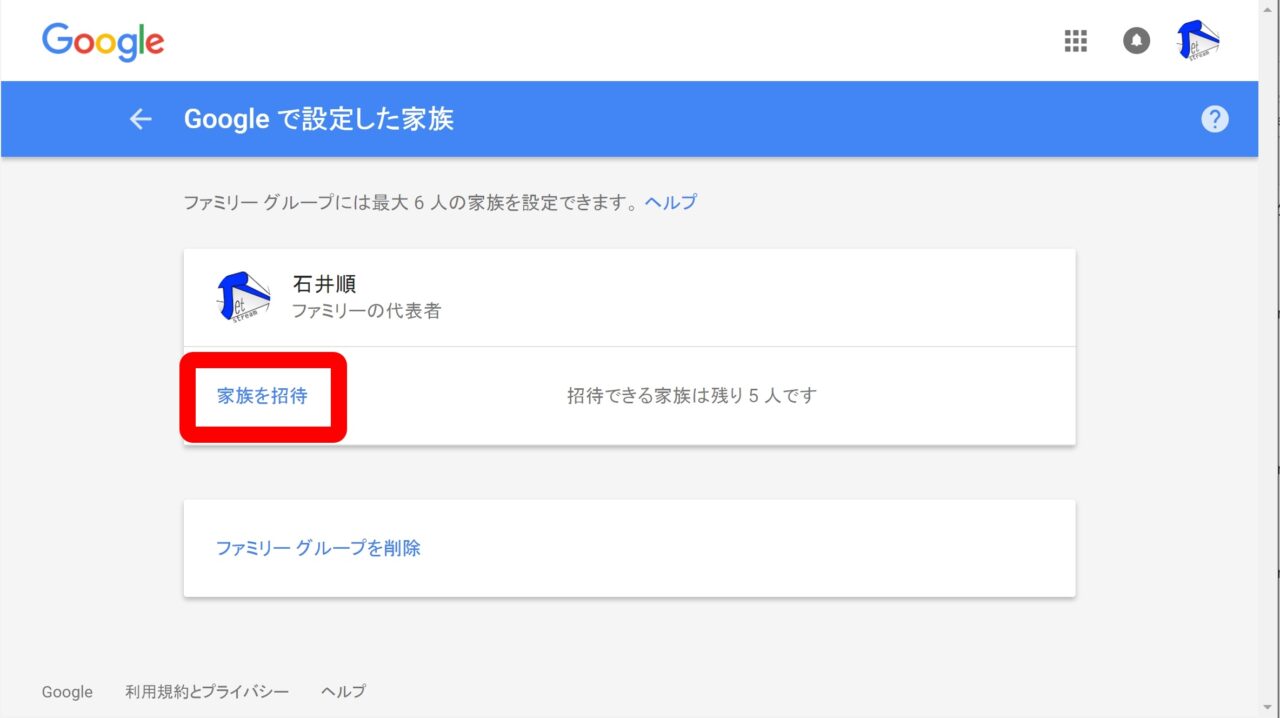Select the 石井順 member name
Screen dimensions: 1280x718
pos(324,284)
